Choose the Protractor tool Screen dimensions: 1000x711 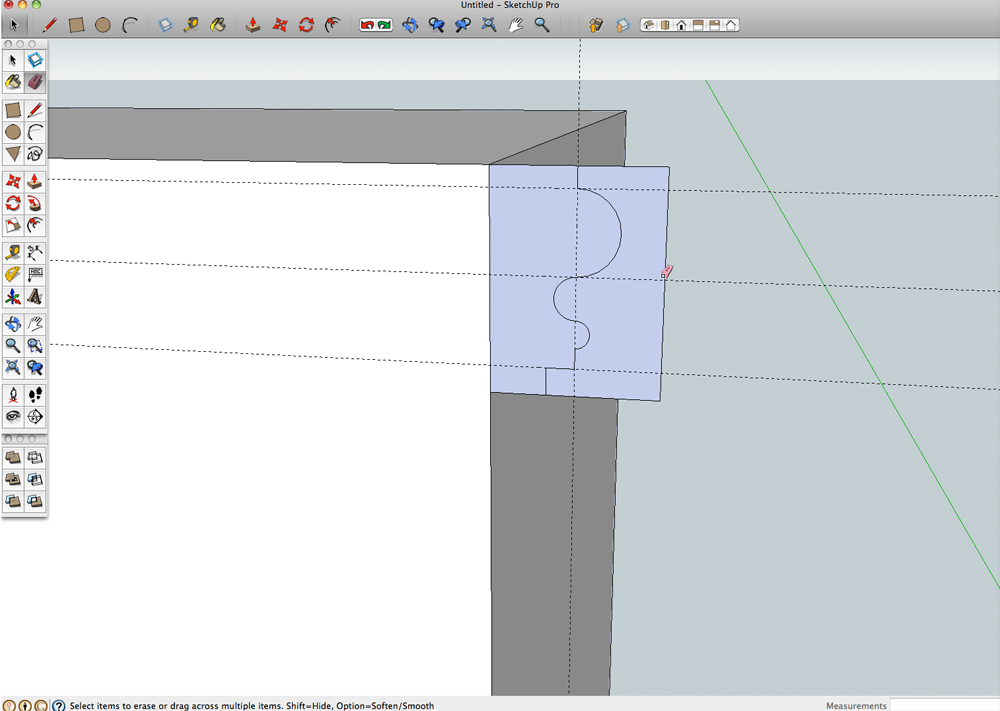(13, 274)
